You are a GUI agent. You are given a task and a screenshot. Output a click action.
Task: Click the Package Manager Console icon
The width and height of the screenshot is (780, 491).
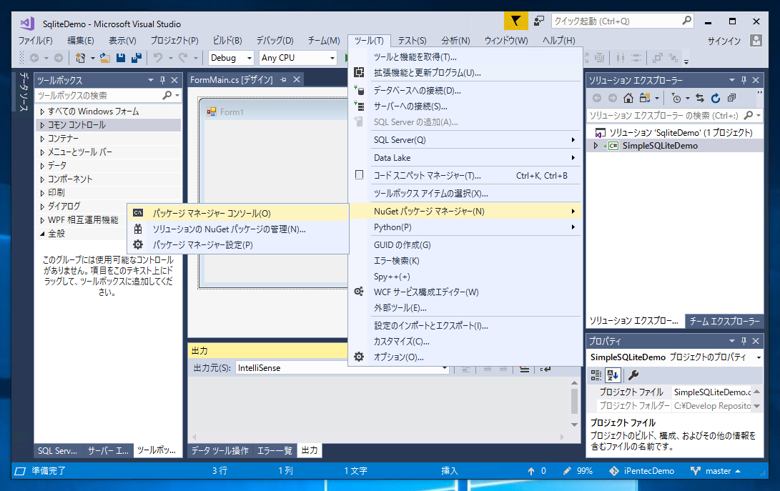138,213
